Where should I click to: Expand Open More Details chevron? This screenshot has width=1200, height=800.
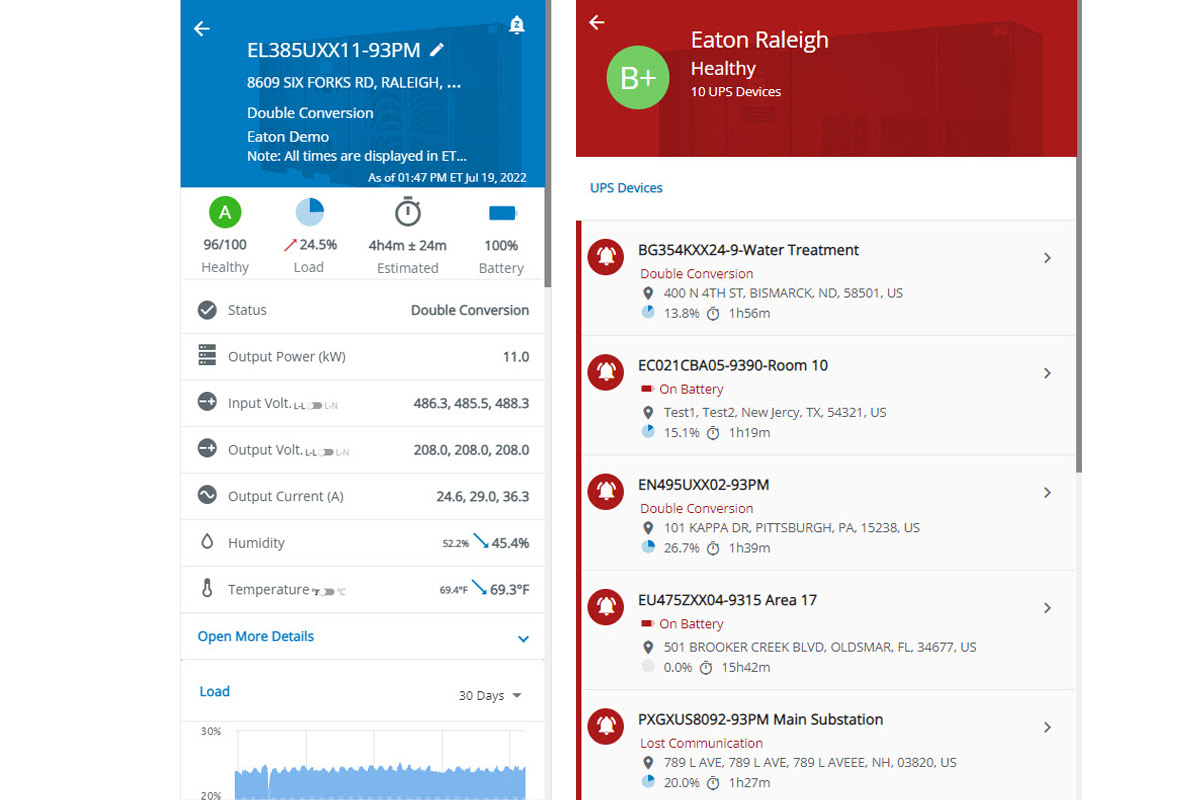[x=523, y=639]
